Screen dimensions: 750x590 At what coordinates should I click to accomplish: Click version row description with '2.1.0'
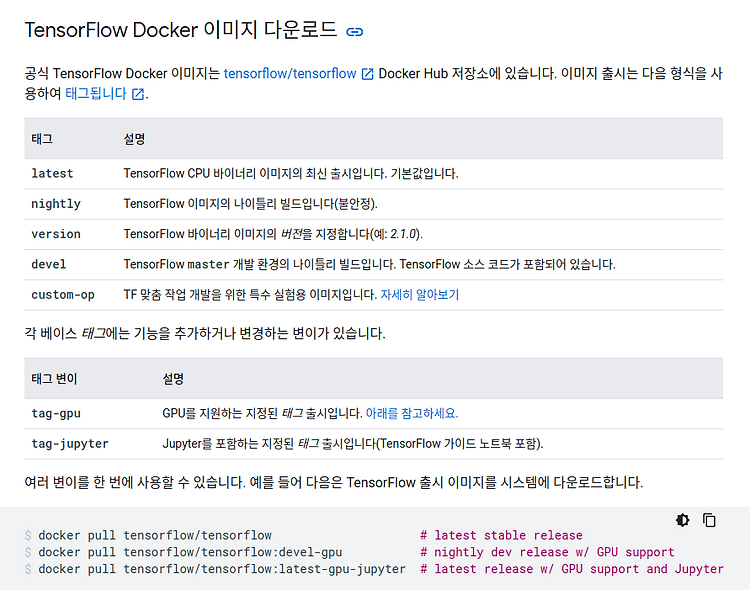pos(273,234)
